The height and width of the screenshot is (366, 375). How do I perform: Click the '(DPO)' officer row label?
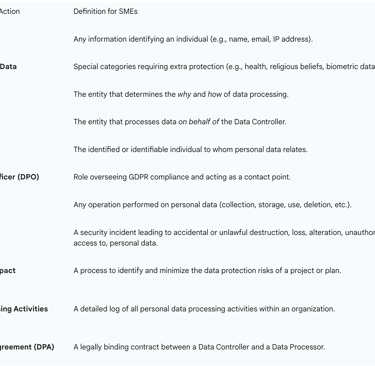click(19, 177)
